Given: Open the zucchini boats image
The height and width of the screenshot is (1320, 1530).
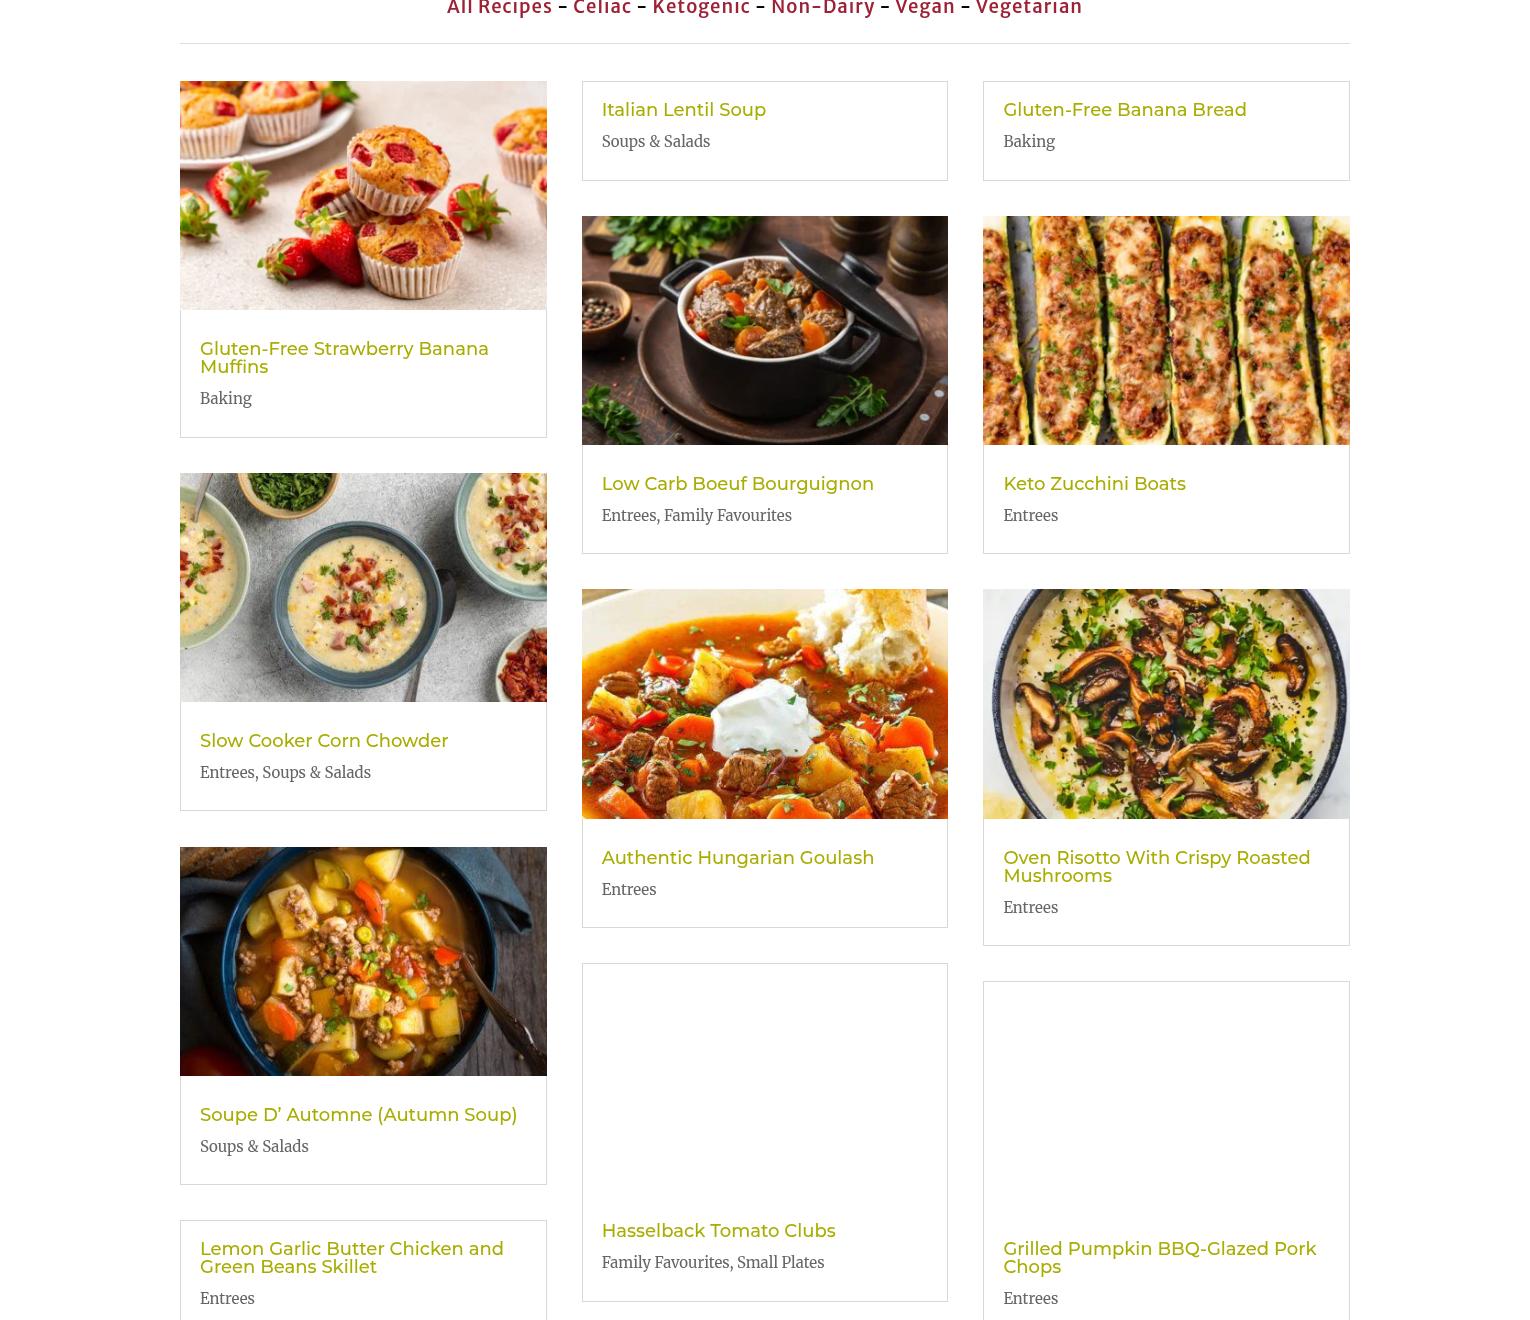Looking at the screenshot, I should (1166, 330).
